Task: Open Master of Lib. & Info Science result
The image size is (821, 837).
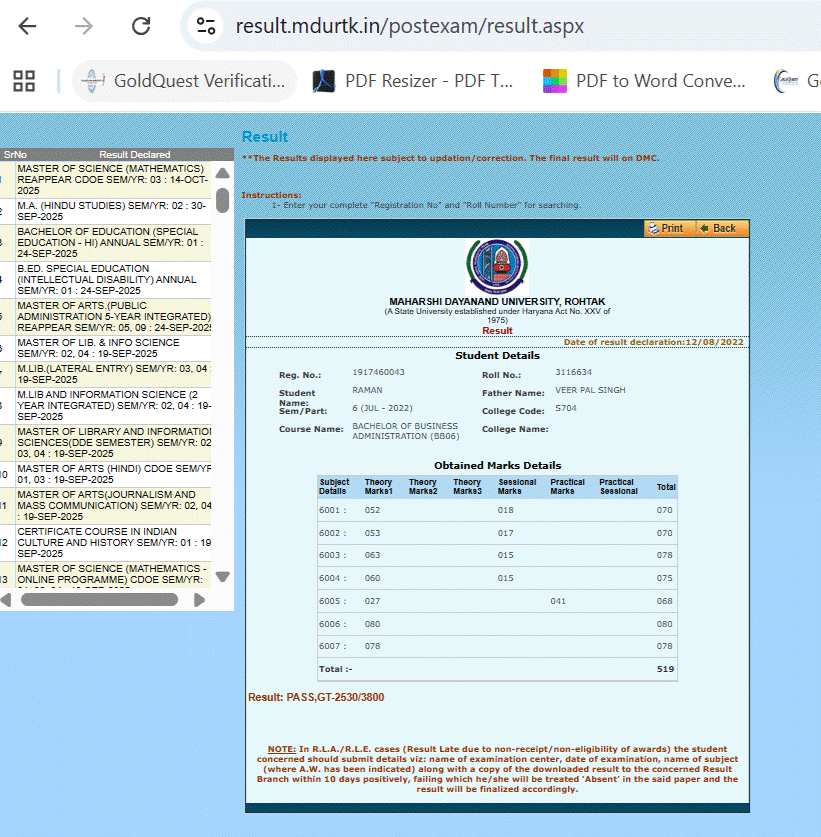Action: click(x=110, y=348)
